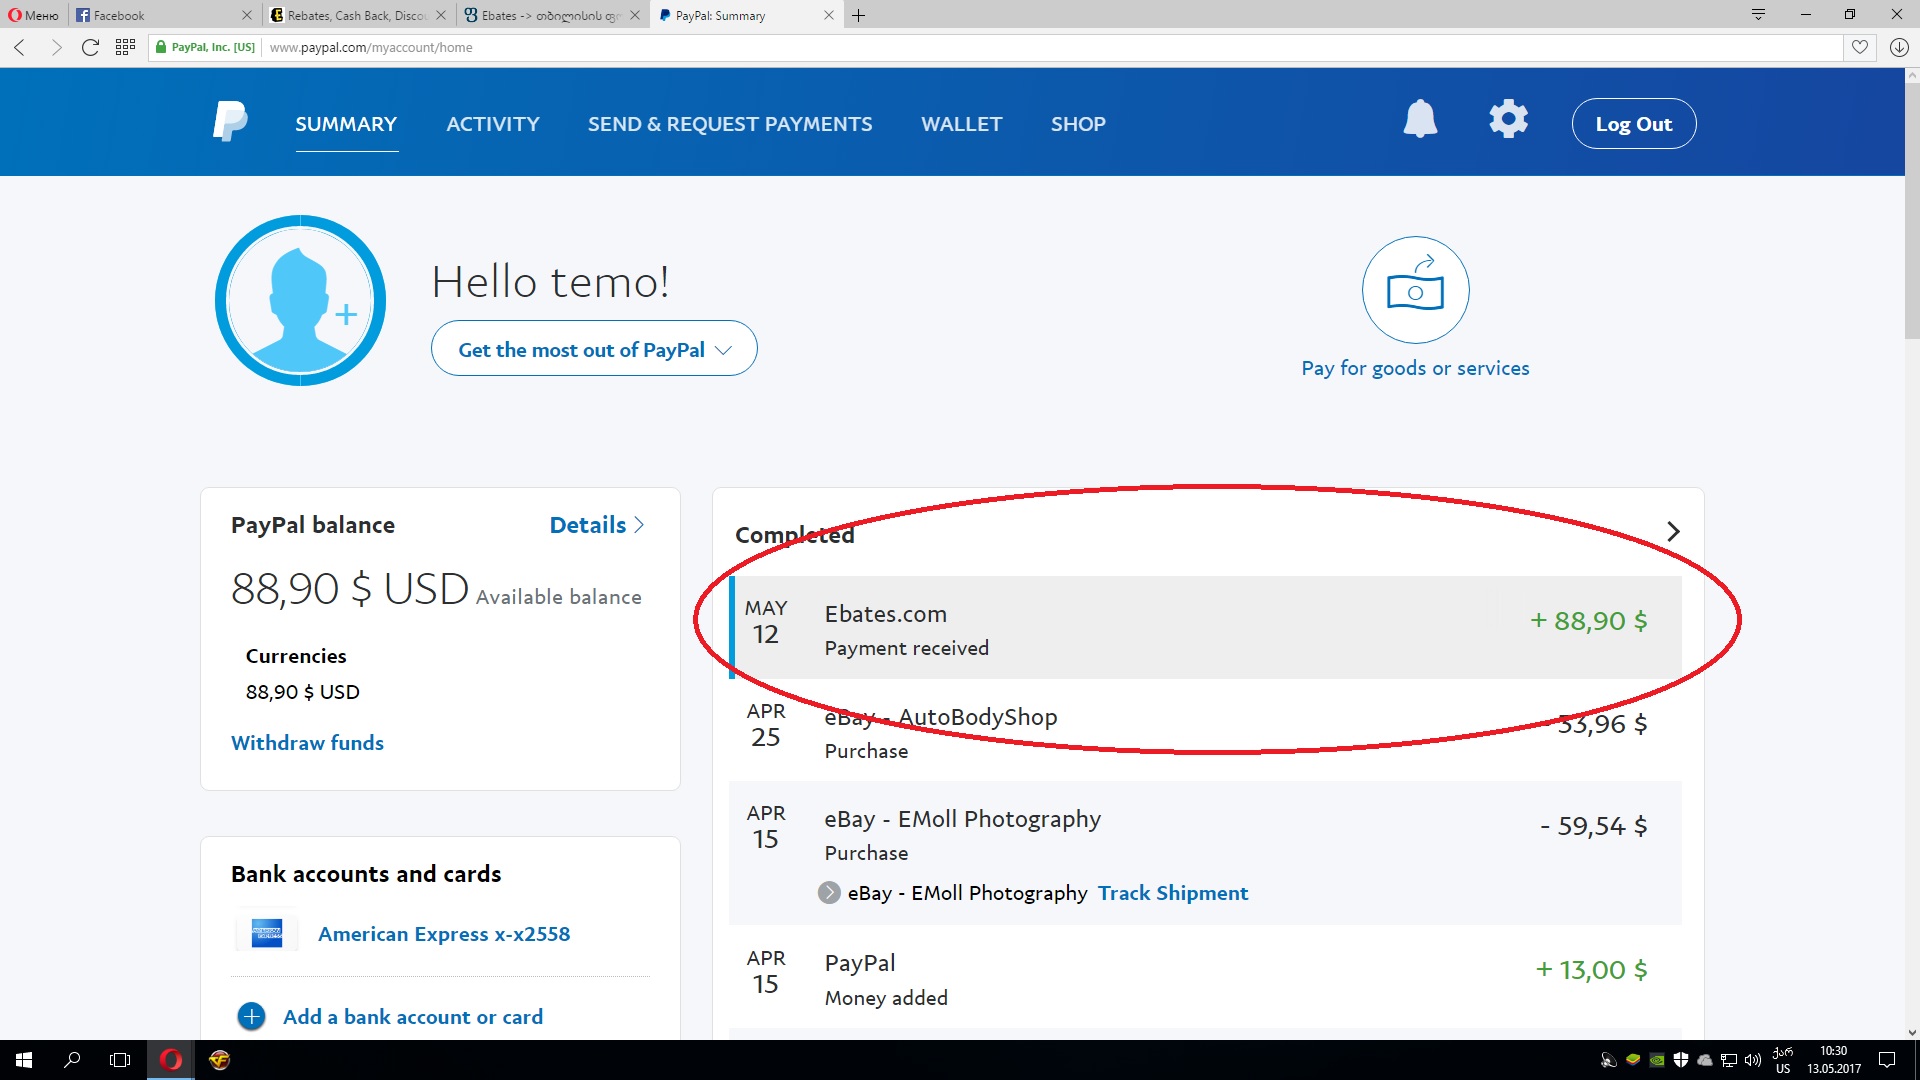Click the Pay for goods money icon
1920x1080 pixels.
pos(1415,290)
